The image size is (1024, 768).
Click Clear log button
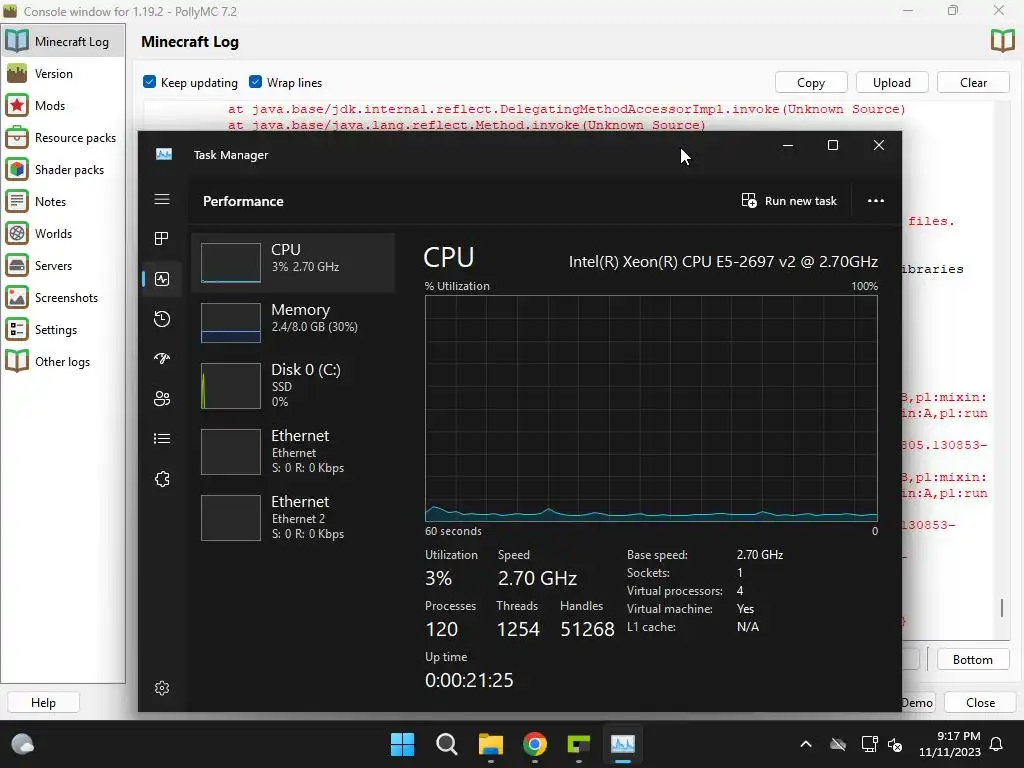973,83
